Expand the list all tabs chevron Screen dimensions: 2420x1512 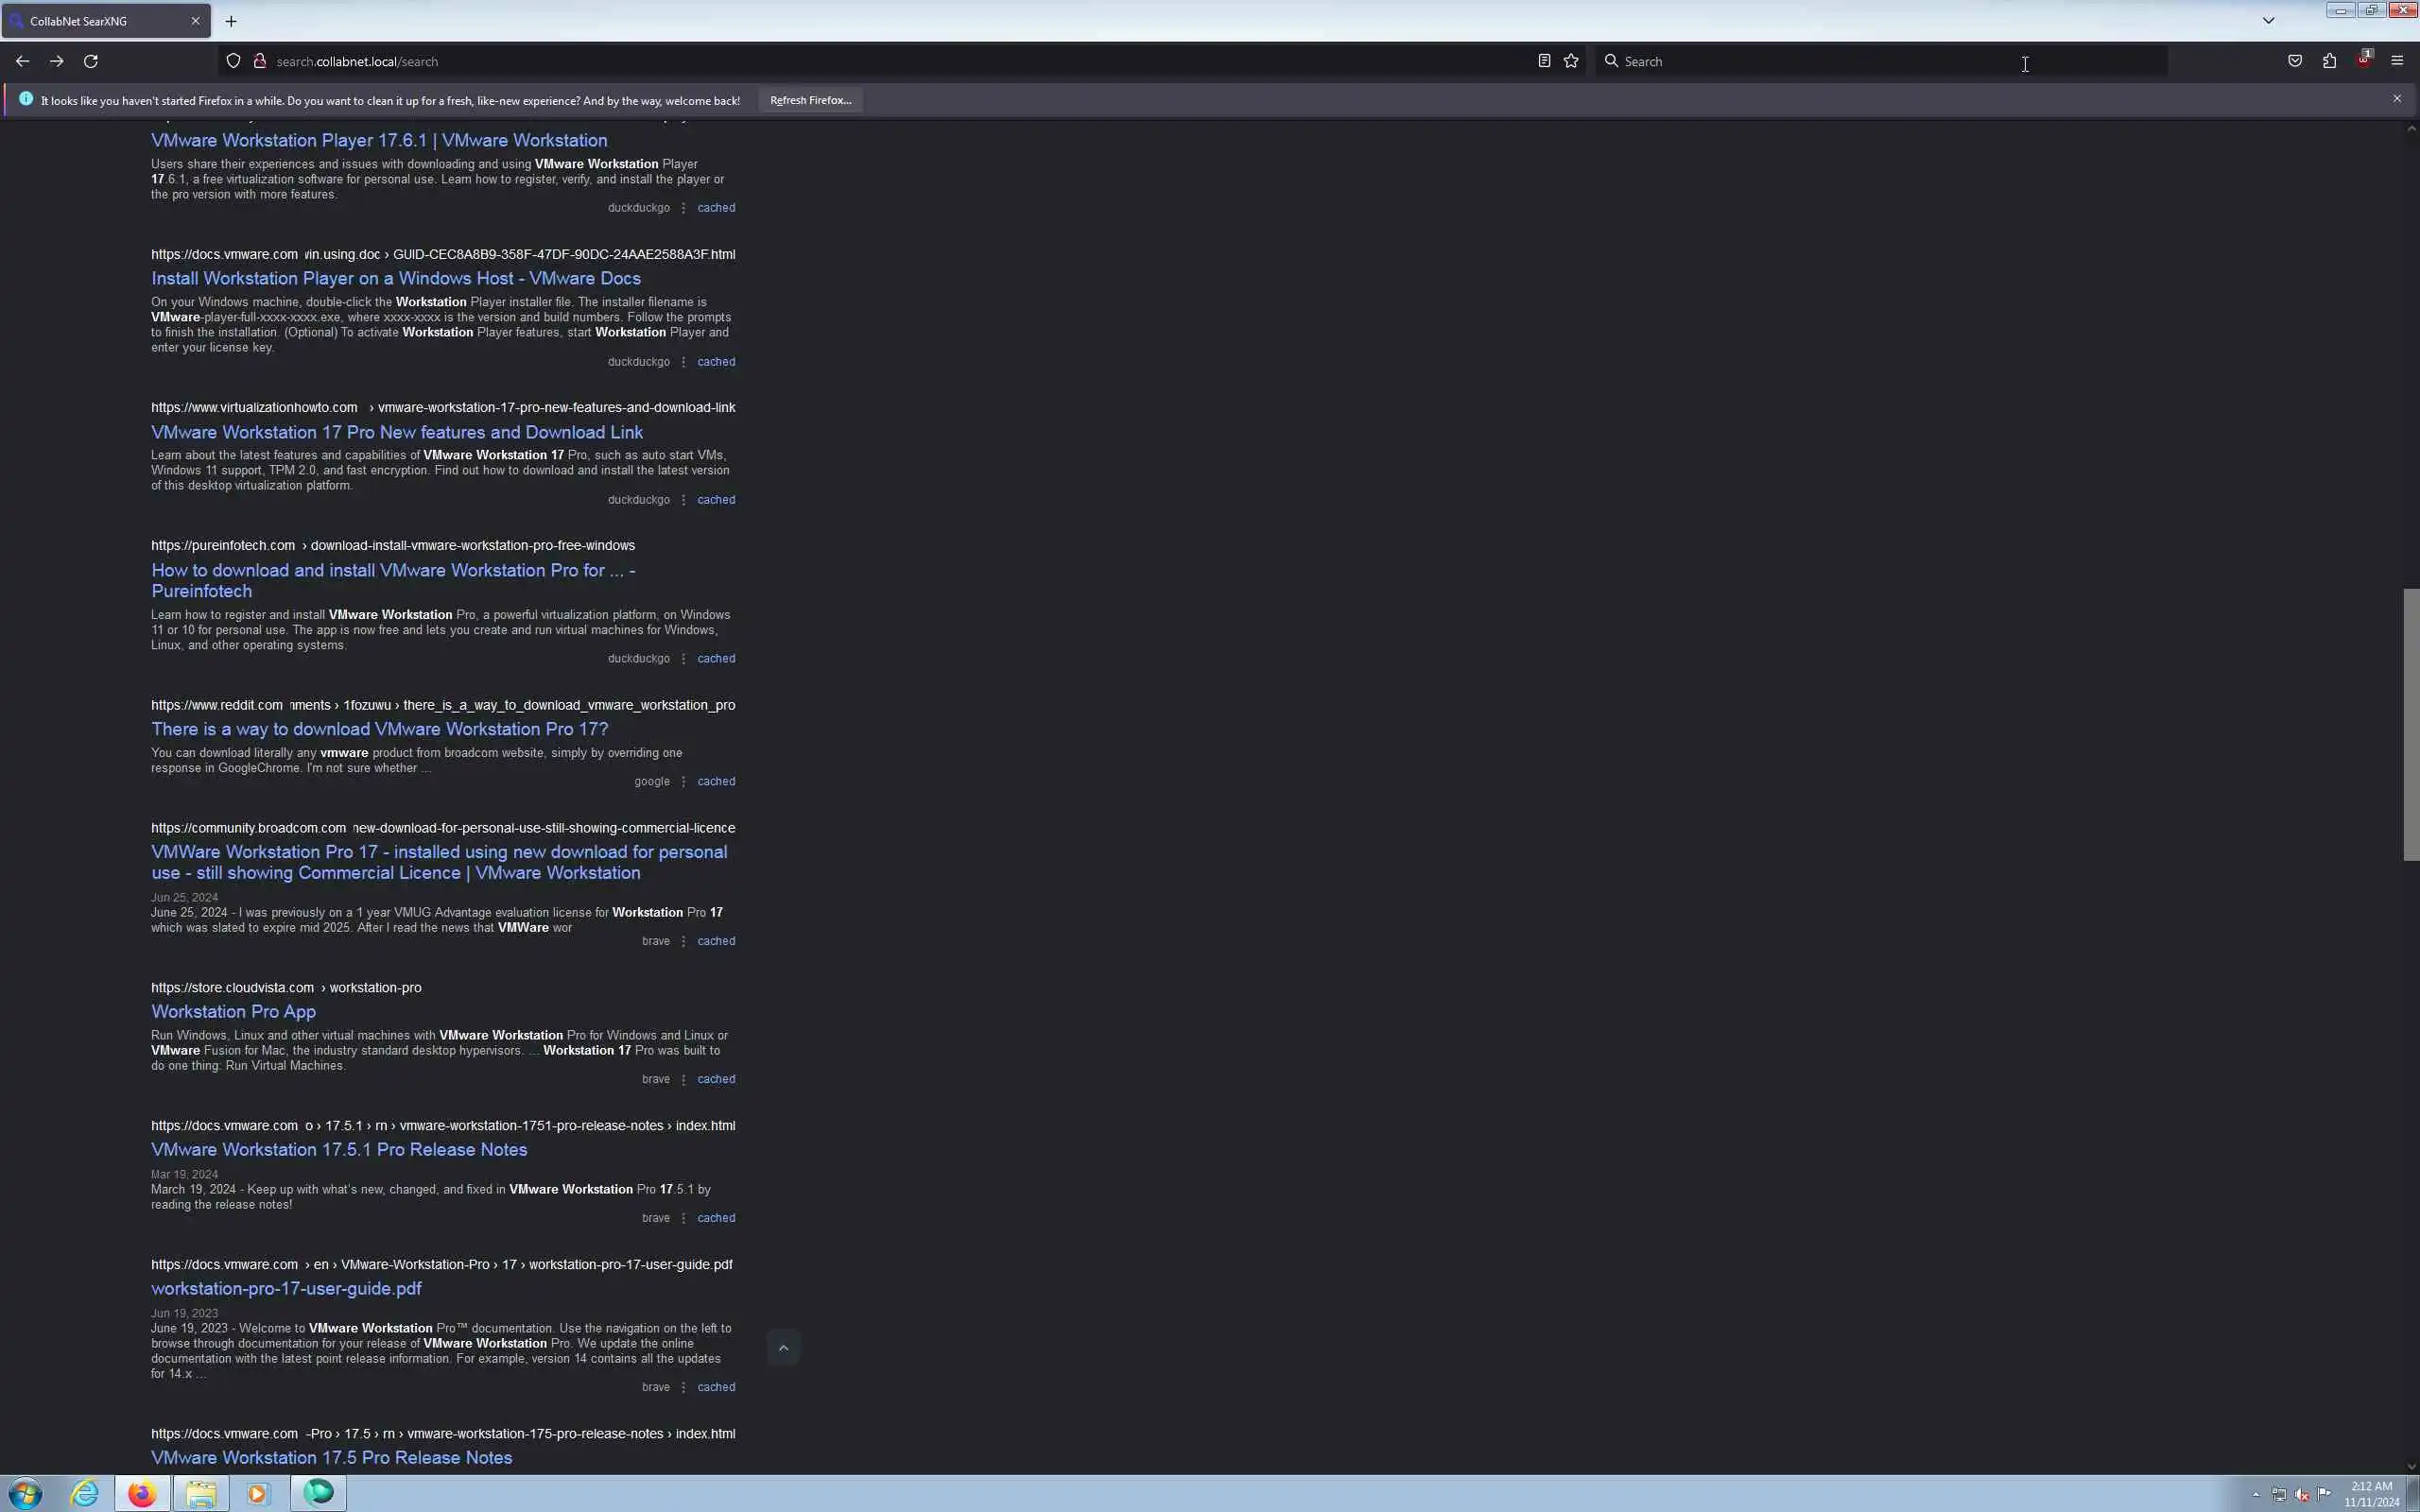point(2268,20)
